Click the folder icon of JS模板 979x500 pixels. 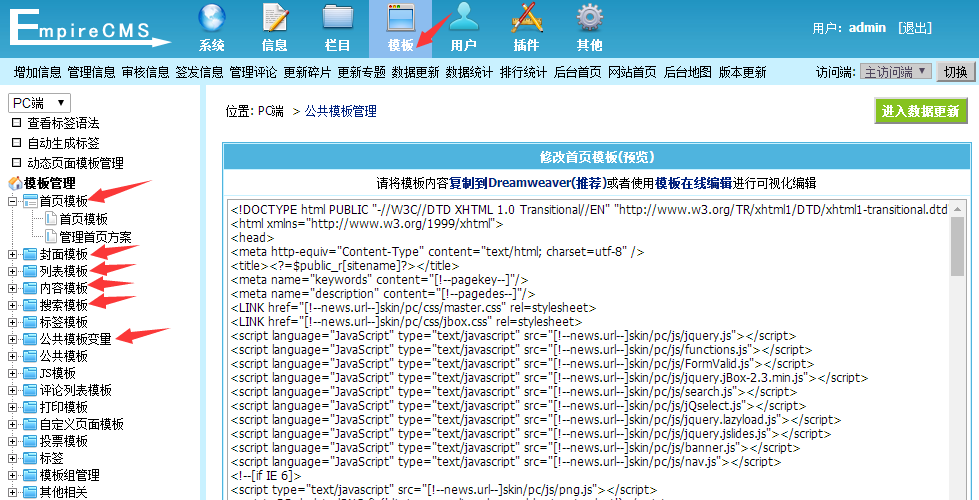pyautogui.click(x=29, y=373)
